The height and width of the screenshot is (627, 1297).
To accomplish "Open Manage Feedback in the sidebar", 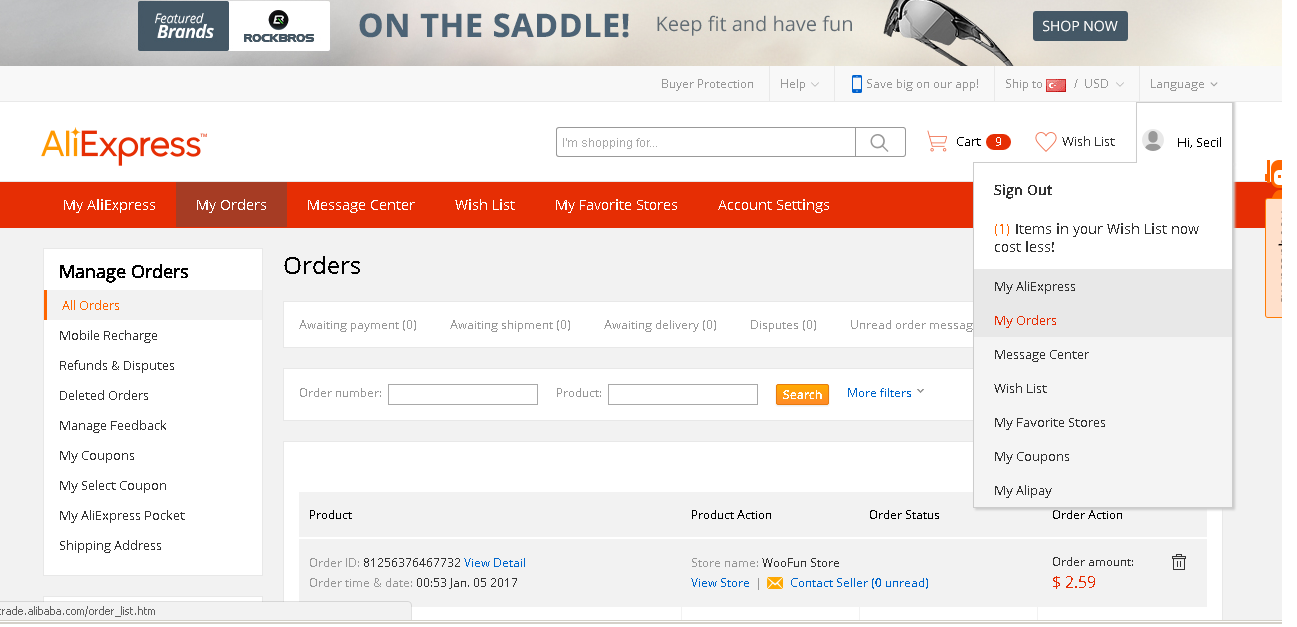I will click(113, 425).
